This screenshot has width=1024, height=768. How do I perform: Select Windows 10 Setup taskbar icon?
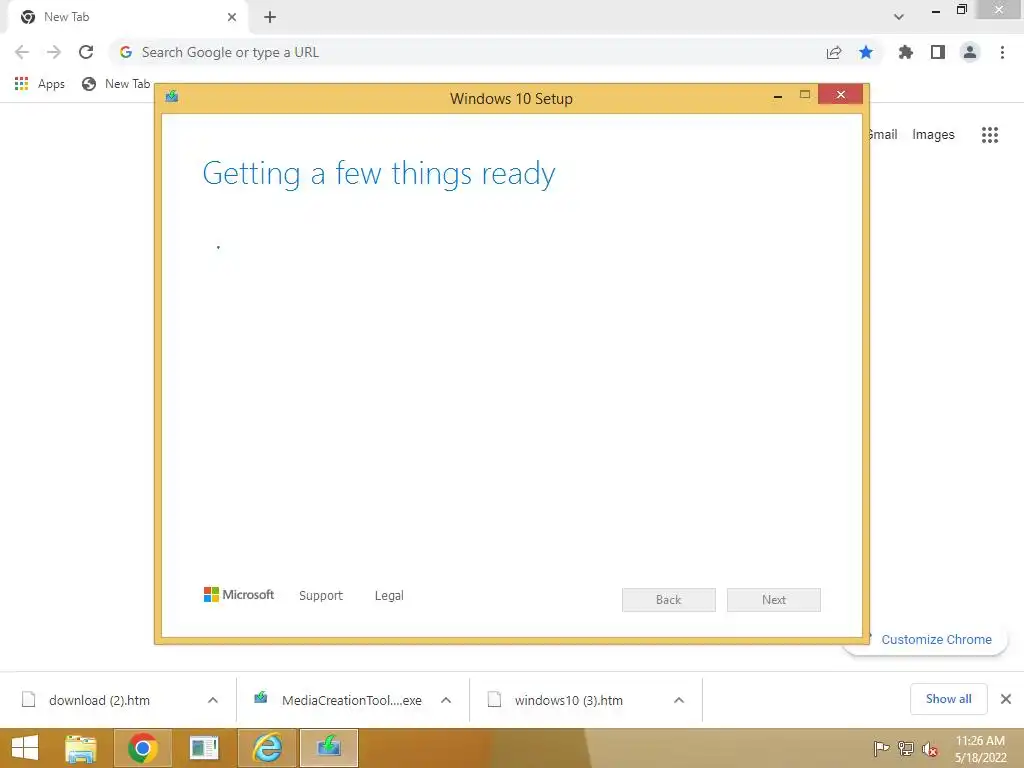click(x=328, y=748)
